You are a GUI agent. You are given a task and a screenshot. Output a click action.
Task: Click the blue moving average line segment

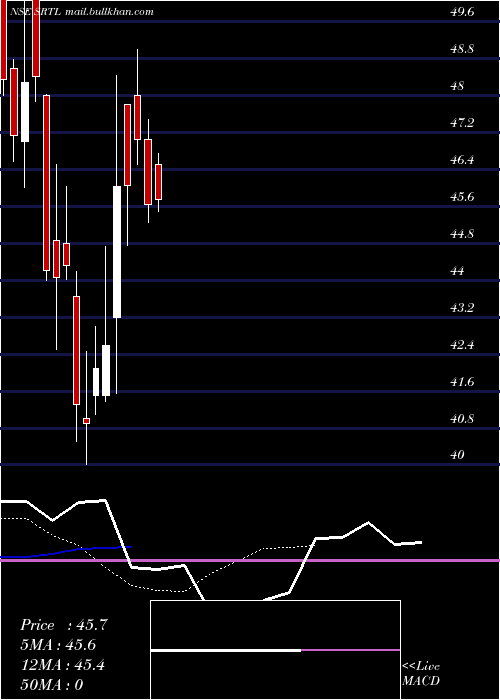point(66,552)
